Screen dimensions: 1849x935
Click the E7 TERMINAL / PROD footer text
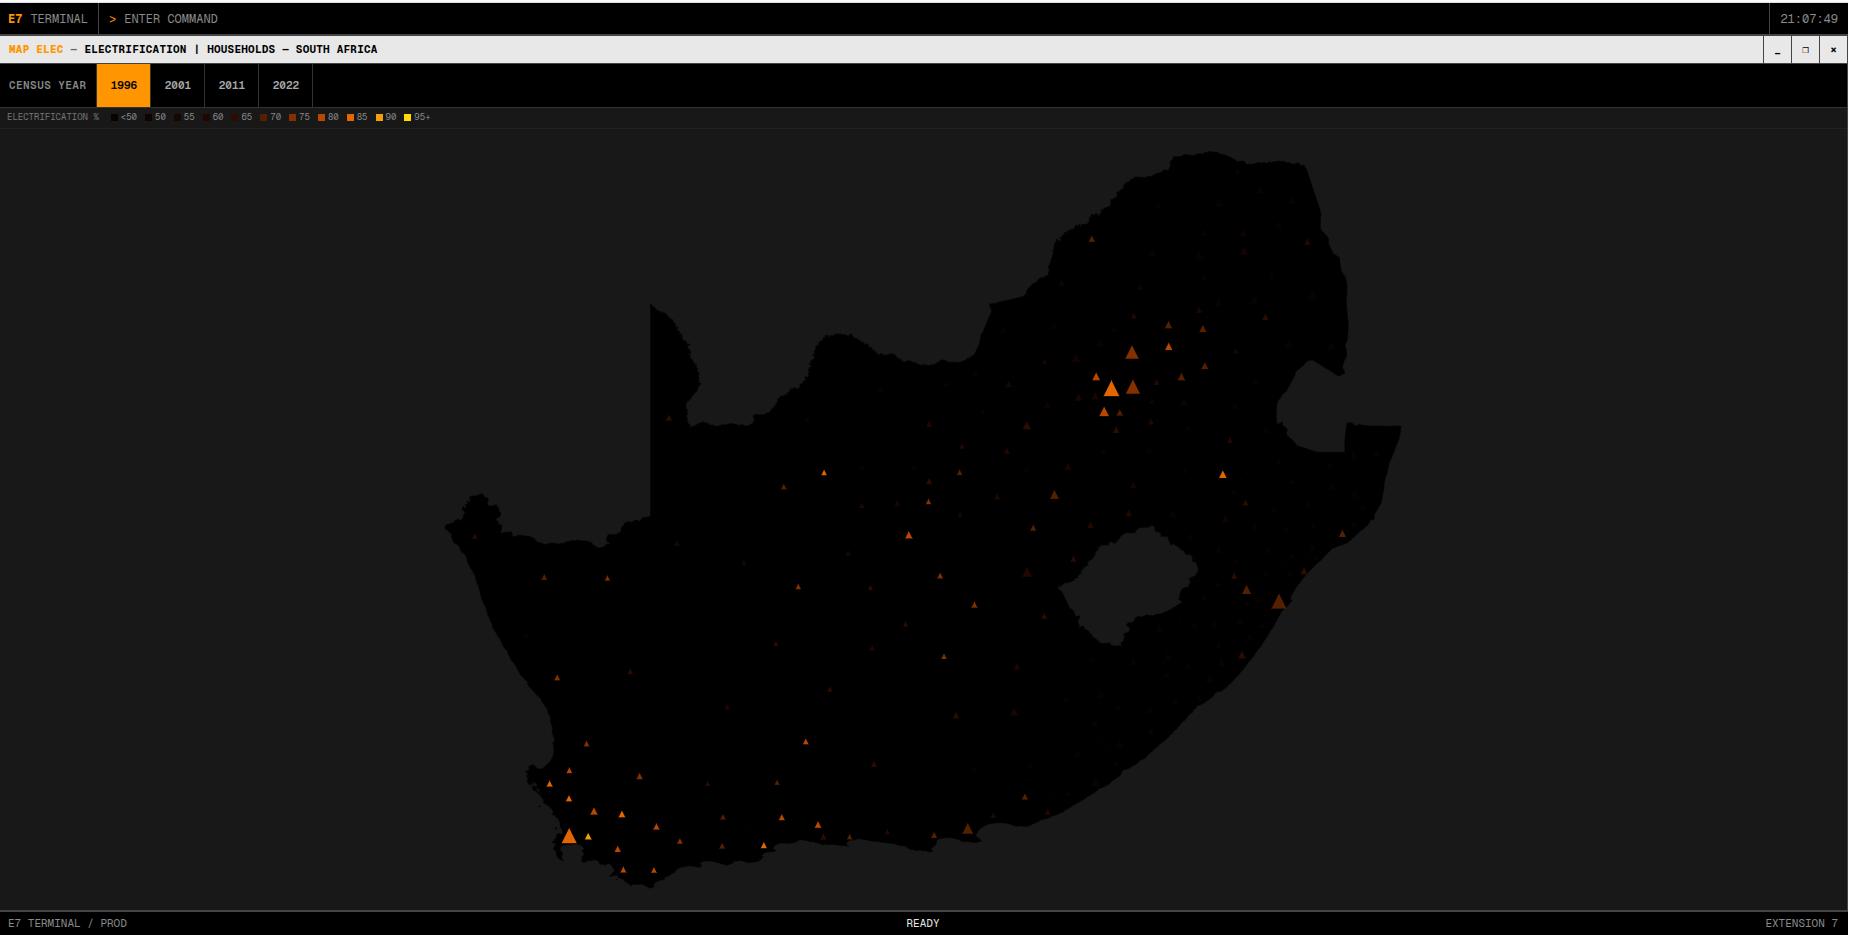(68, 923)
